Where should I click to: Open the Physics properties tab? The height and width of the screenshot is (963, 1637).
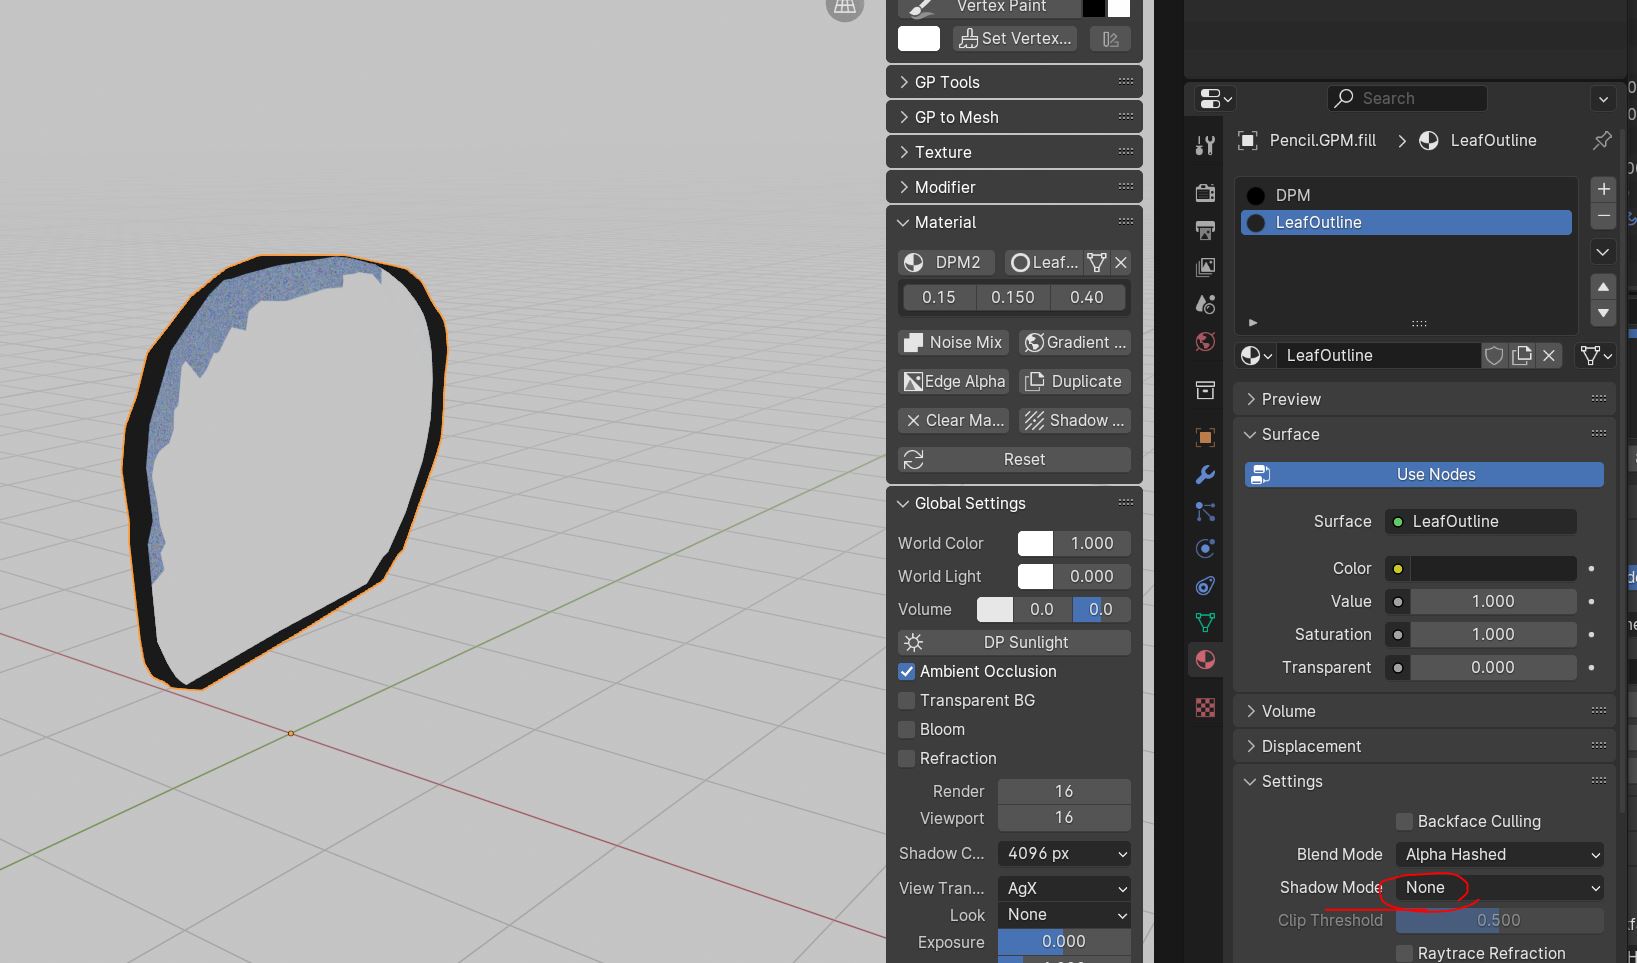[1205, 548]
